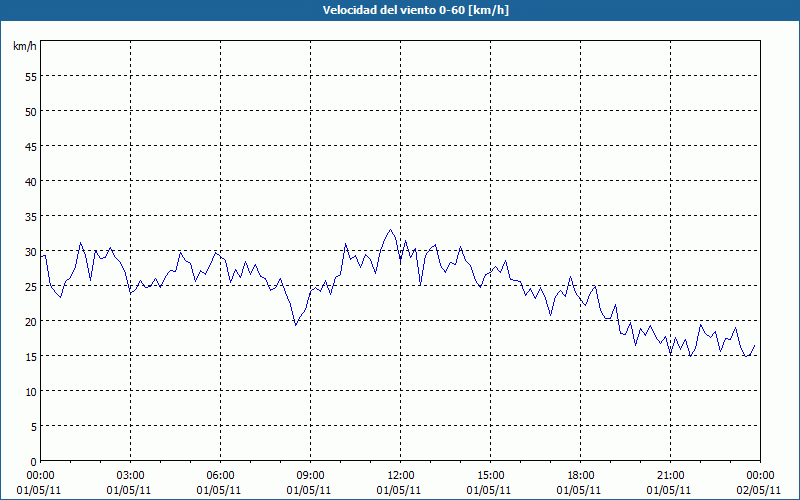
Task: Click the end of the blue line near 00:00 02/05/11
Action: (755, 345)
